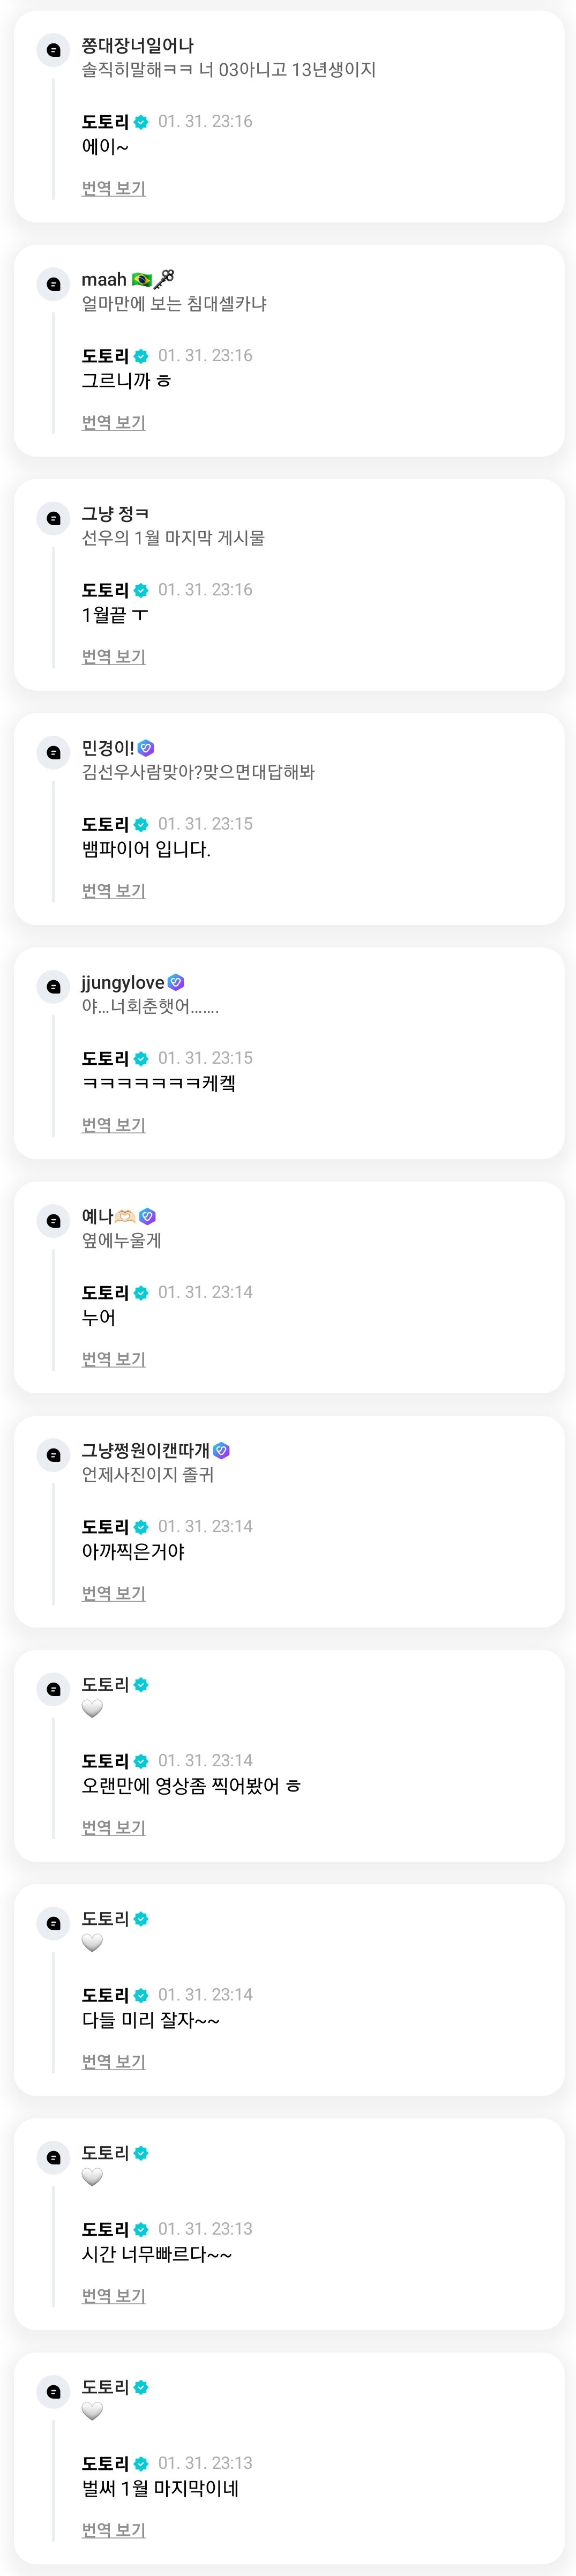576x2576 pixels.
Task: Translate the 다들 미리 잘자~~ reply
Action: click(113, 2061)
